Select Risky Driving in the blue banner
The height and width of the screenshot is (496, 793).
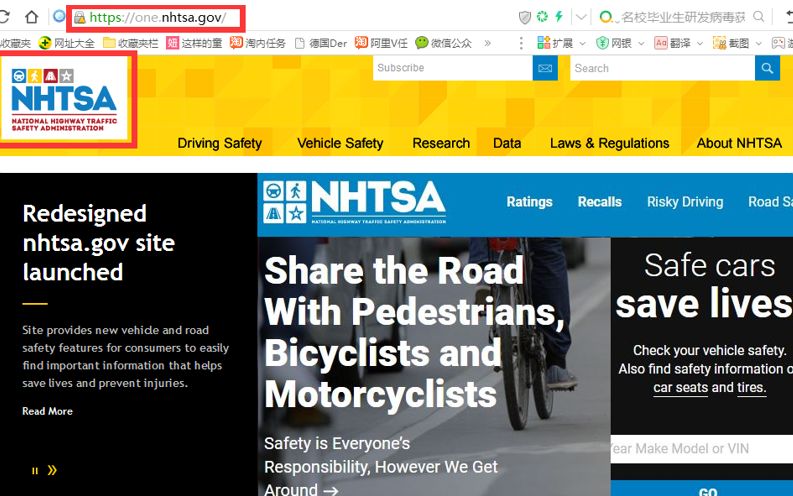click(685, 202)
